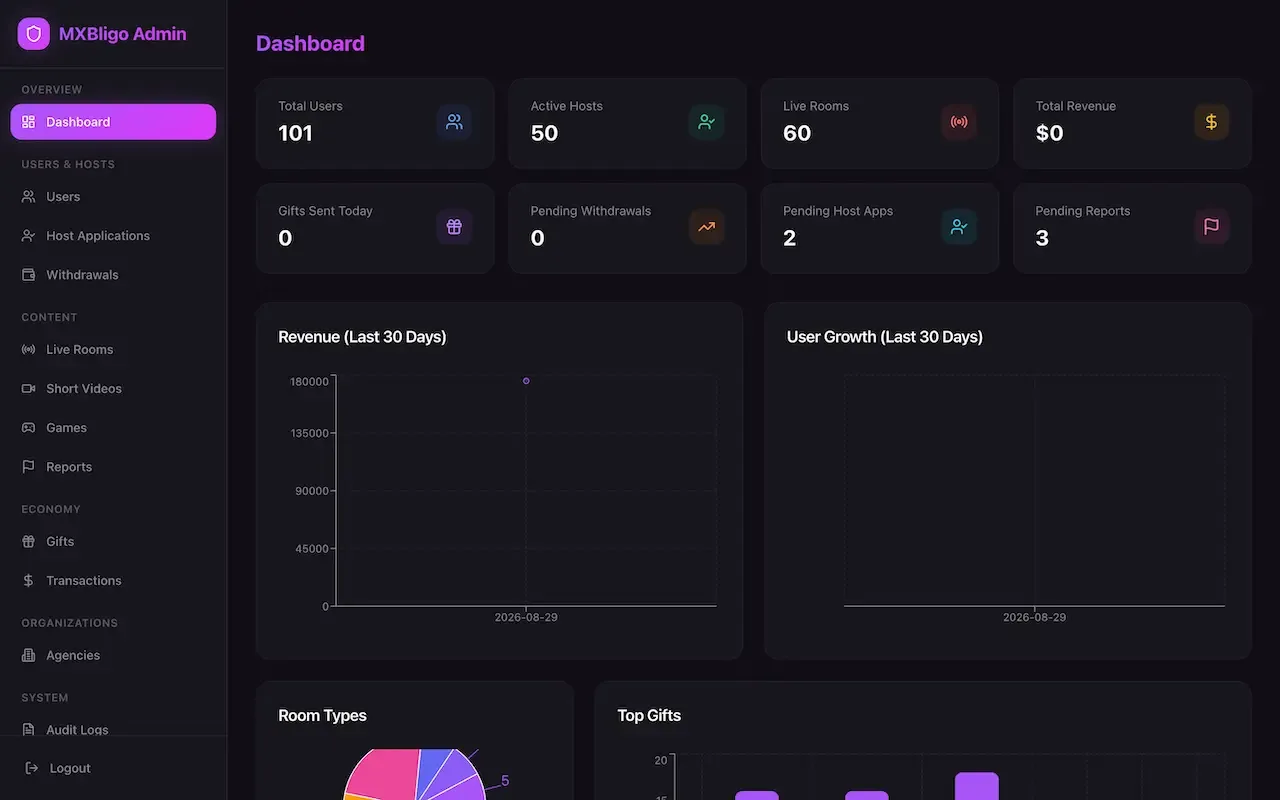Click the Short Videos camera icon
Screen dimensions: 1280x800
click(28, 389)
